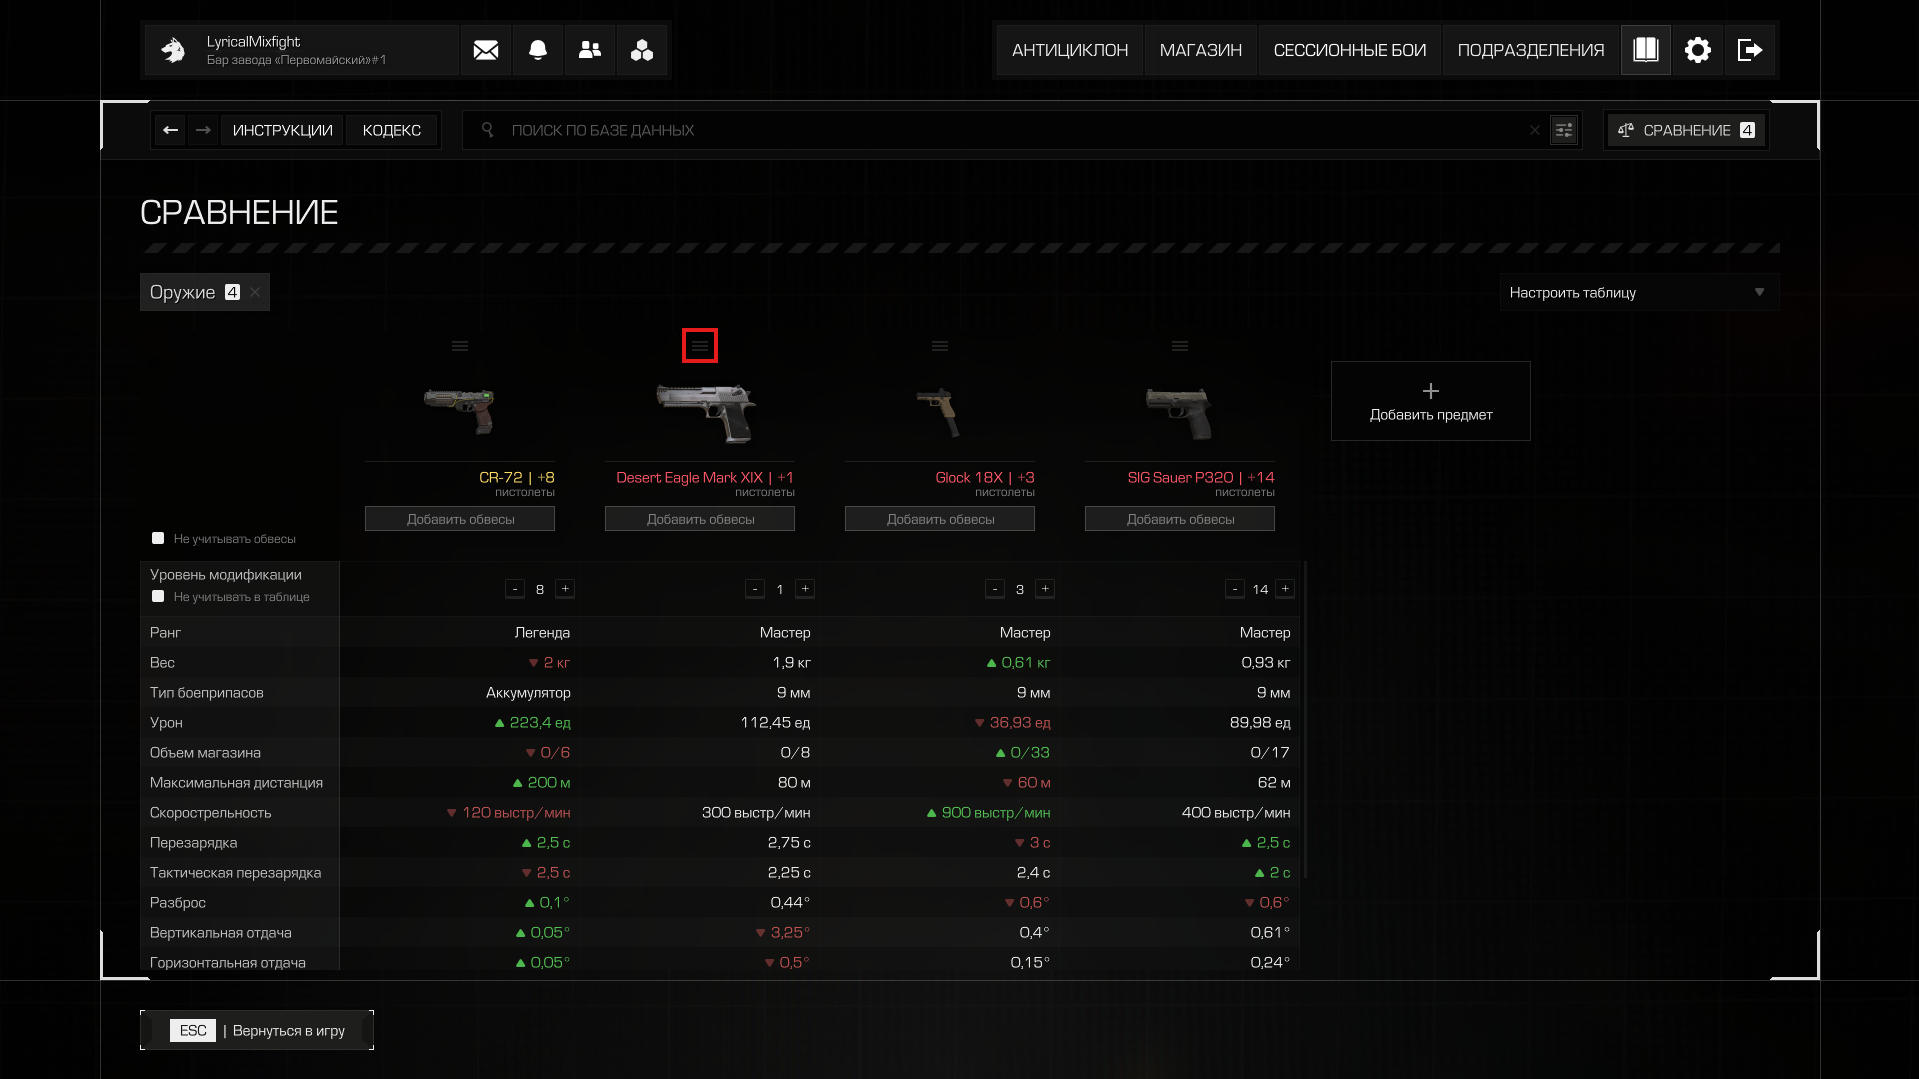Decrease SIG Sauer P320 modification level
This screenshot has height=1079, width=1919.
[1235, 589]
